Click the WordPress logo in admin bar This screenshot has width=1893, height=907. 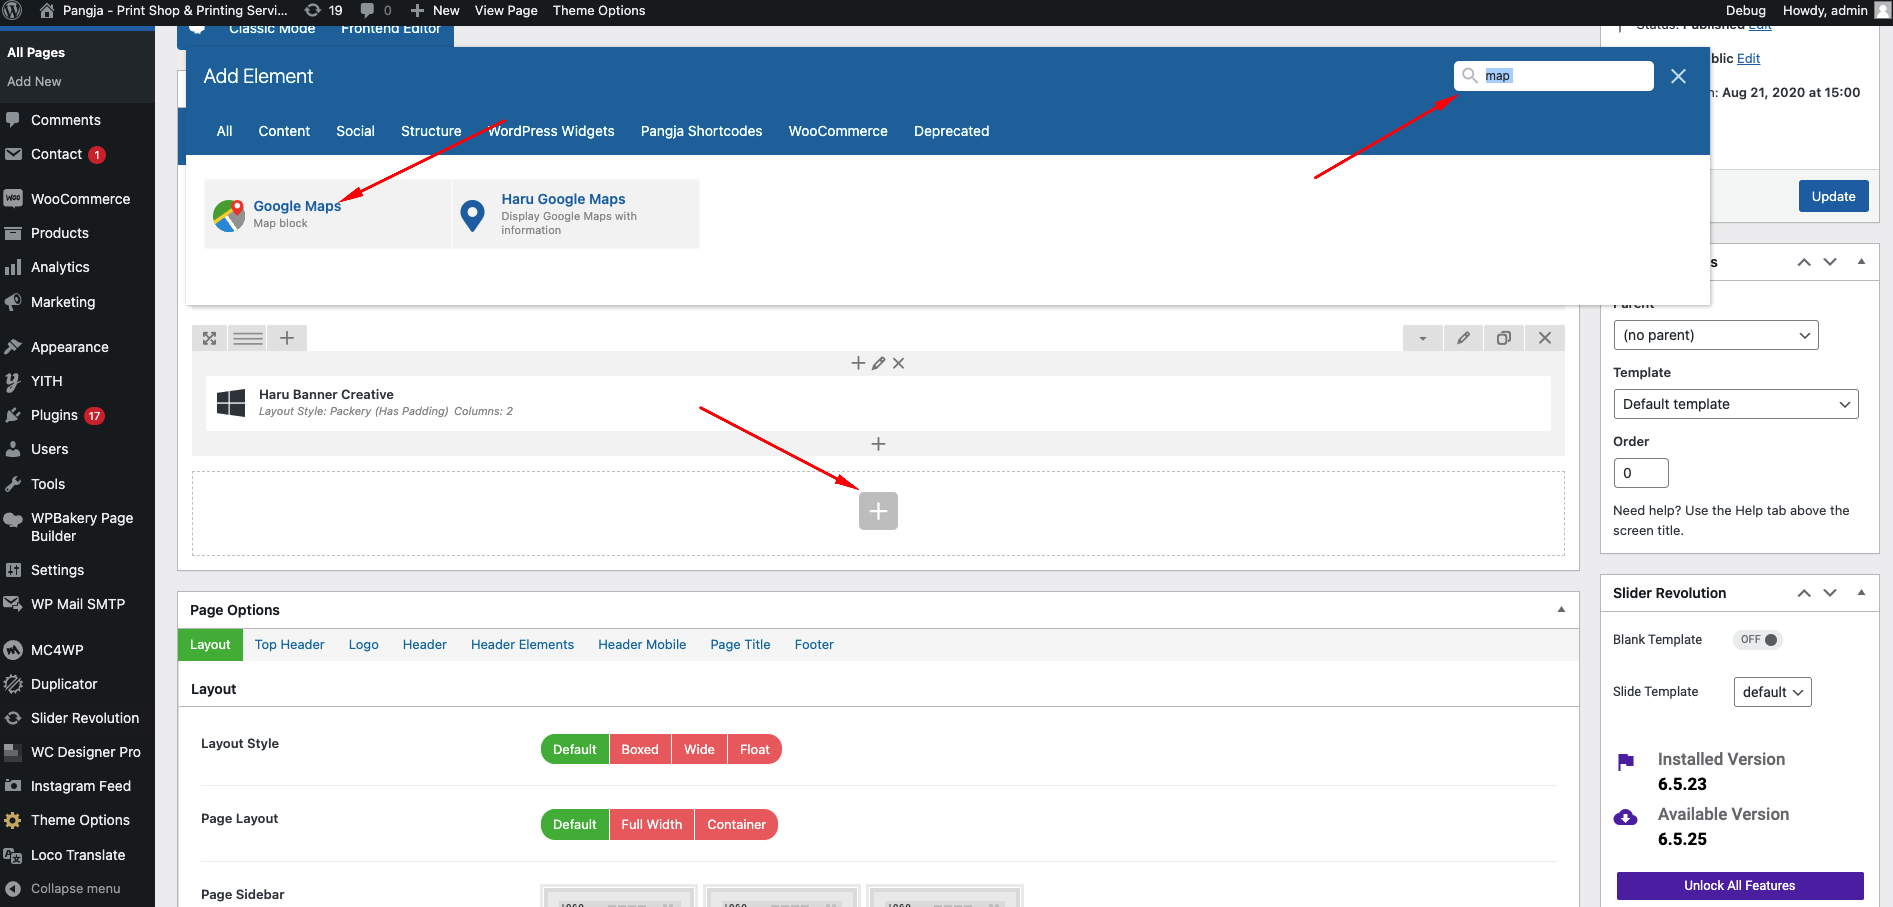point(13,10)
